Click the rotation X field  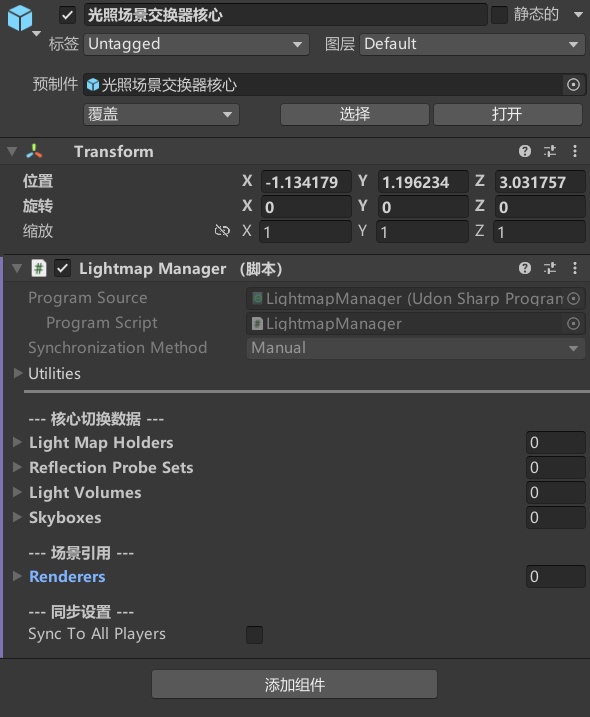click(x=306, y=207)
